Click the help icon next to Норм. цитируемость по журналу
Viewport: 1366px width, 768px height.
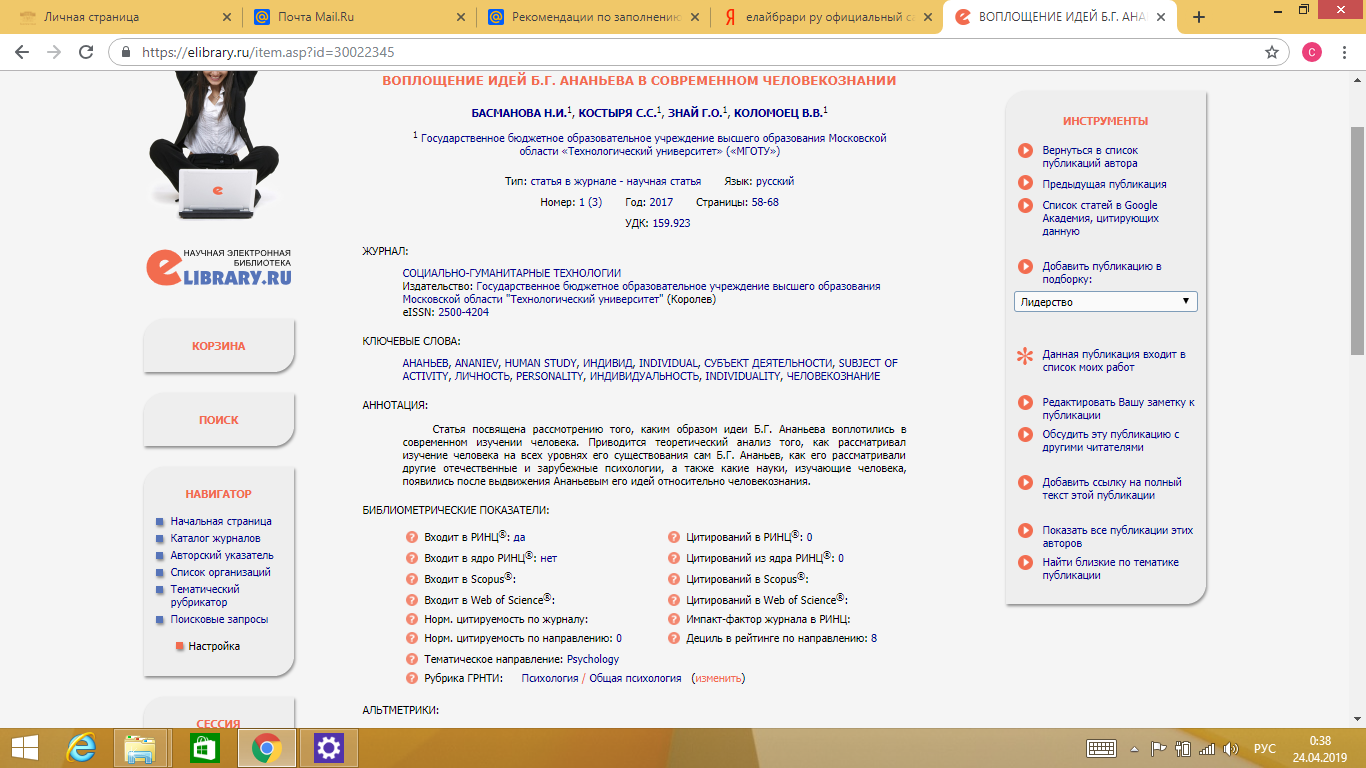pyautogui.click(x=411, y=620)
